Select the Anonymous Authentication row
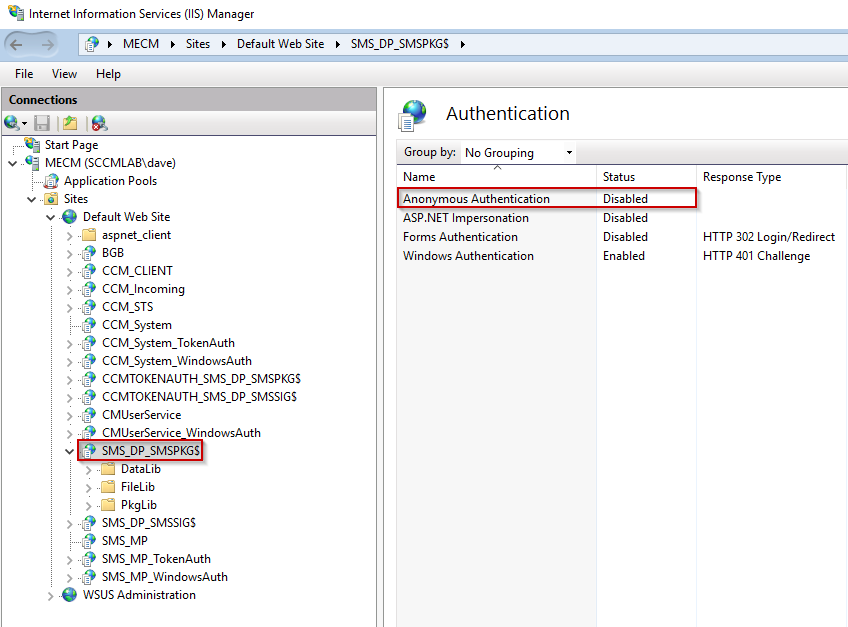This screenshot has height=627, width=848. click(x=622, y=199)
